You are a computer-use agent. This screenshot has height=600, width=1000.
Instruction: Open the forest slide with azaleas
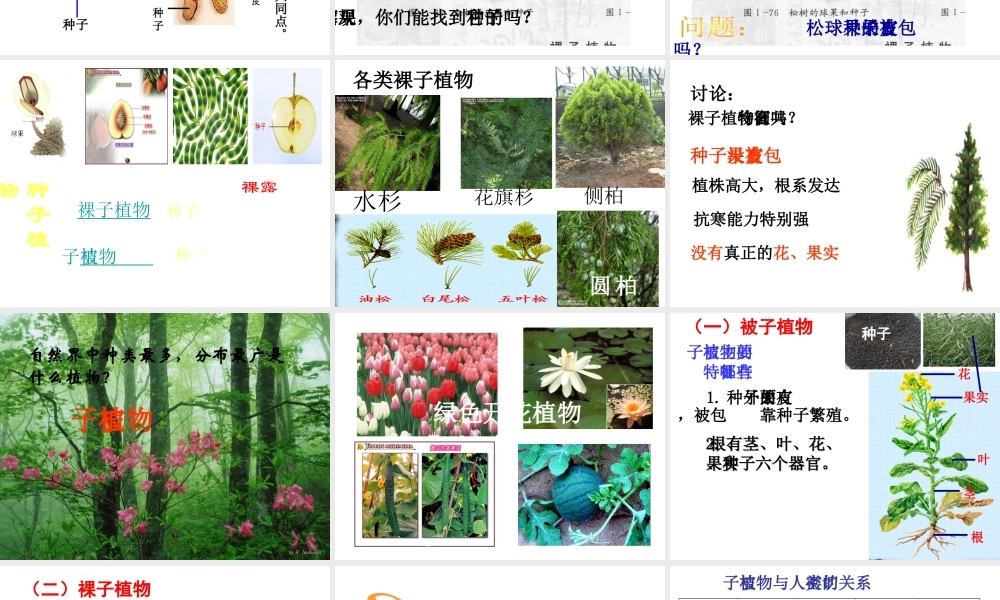pyautogui.click(x=165, y=436)
